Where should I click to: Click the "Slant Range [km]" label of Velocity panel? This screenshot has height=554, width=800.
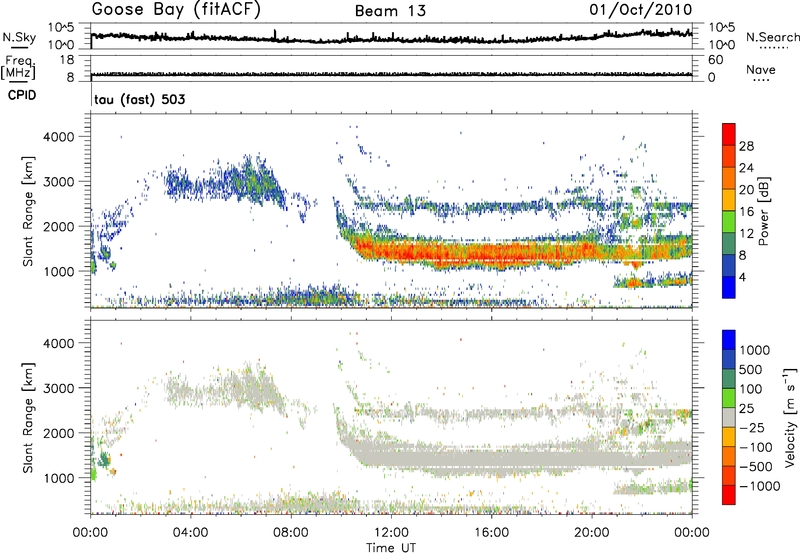[28, 418]
